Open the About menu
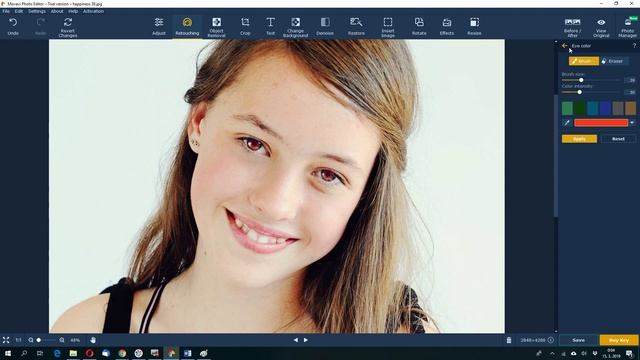 pyautogui.click(x=57, y=11)
